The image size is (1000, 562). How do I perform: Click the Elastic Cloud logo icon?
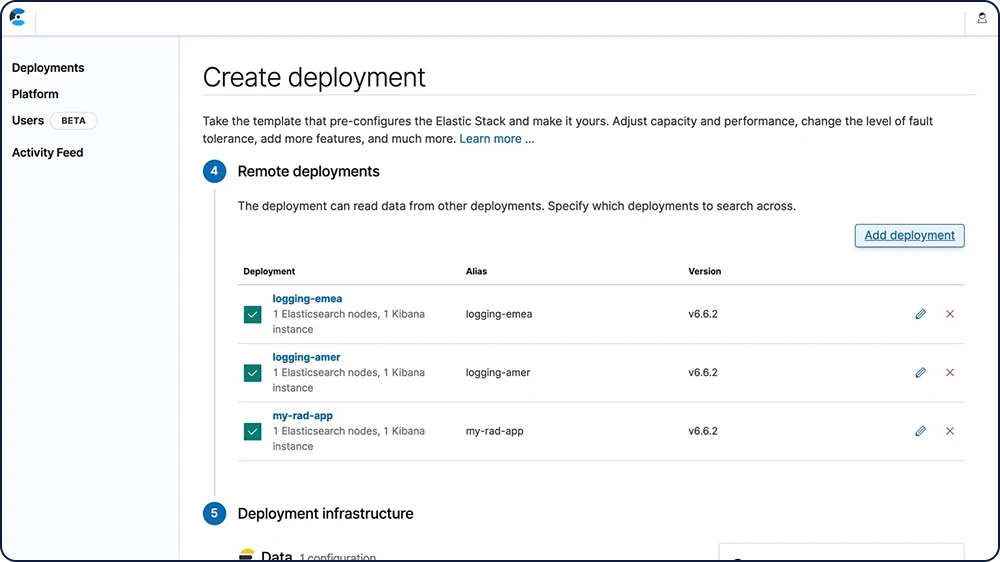(17, 17)
